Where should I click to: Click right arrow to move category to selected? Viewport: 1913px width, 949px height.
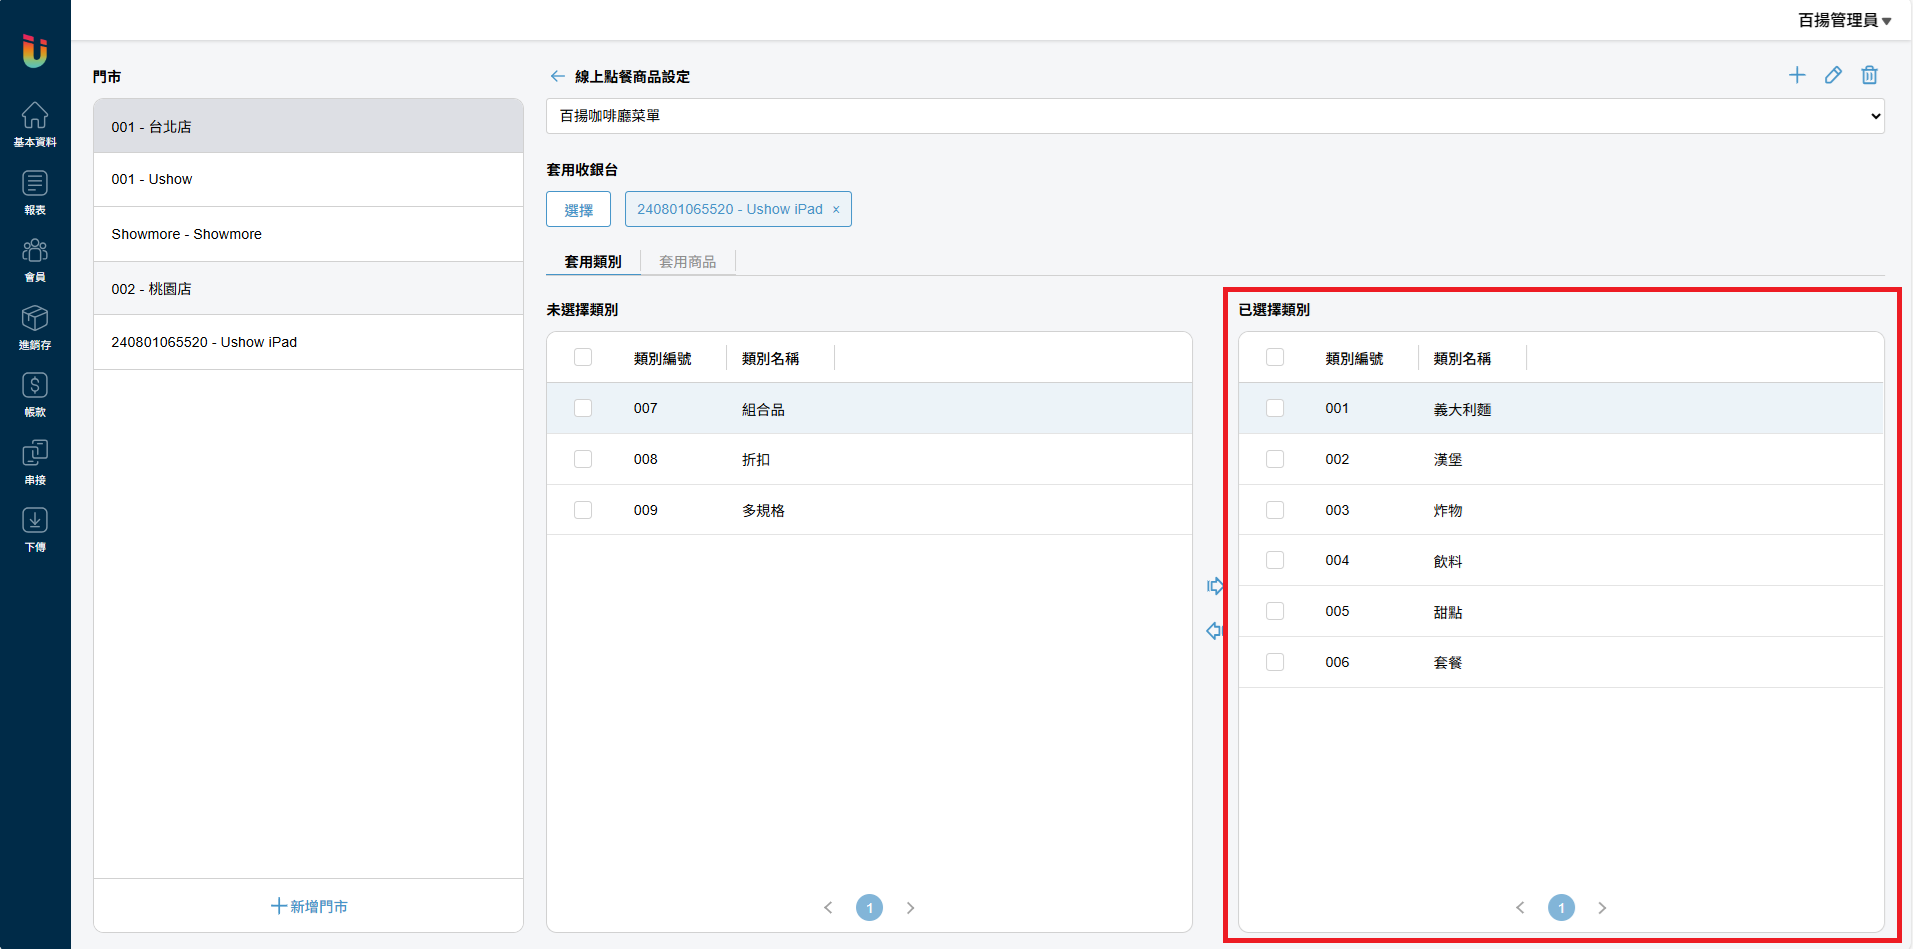pyautogui.click(x=1215, y=586)
